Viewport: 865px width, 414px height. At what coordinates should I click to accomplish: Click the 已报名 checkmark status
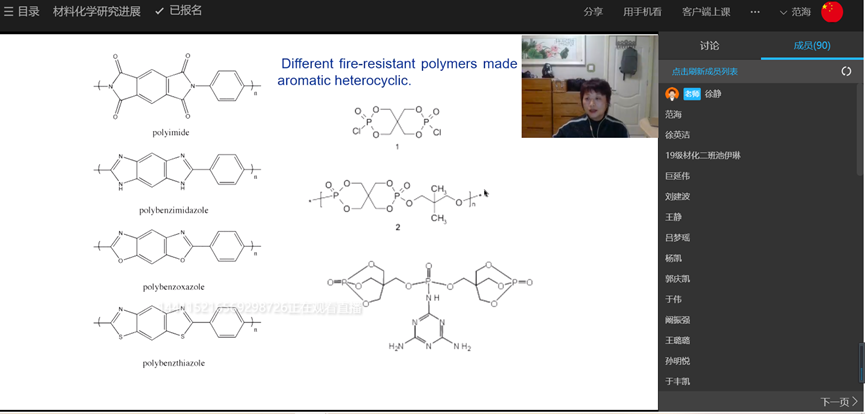point(179,11)
